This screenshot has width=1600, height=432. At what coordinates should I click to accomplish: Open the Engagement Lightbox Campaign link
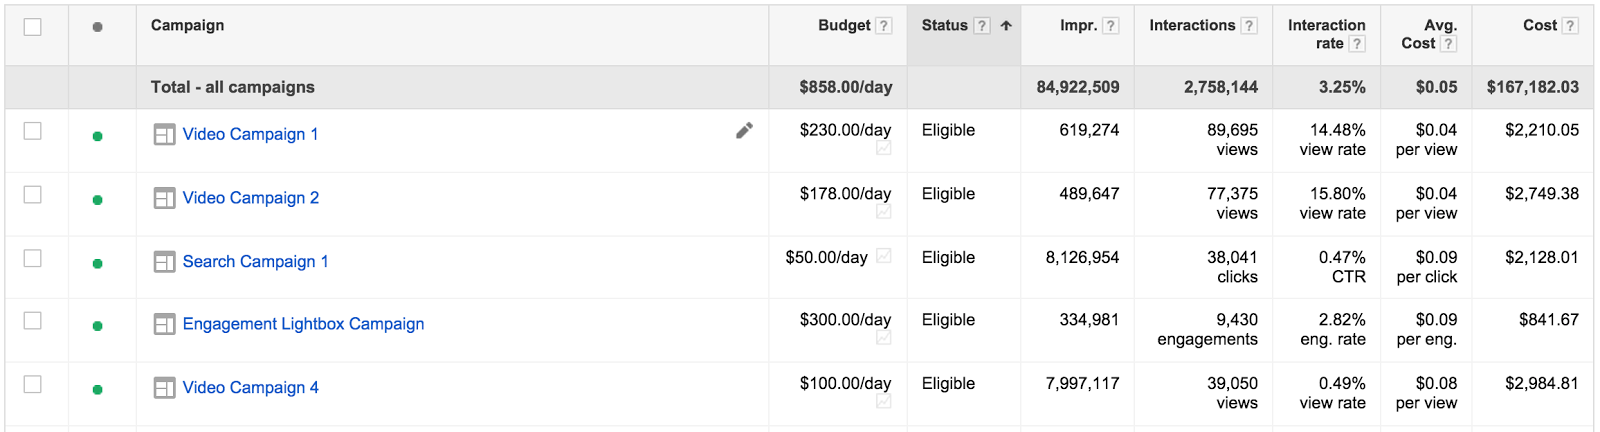(x=303, y=324)
